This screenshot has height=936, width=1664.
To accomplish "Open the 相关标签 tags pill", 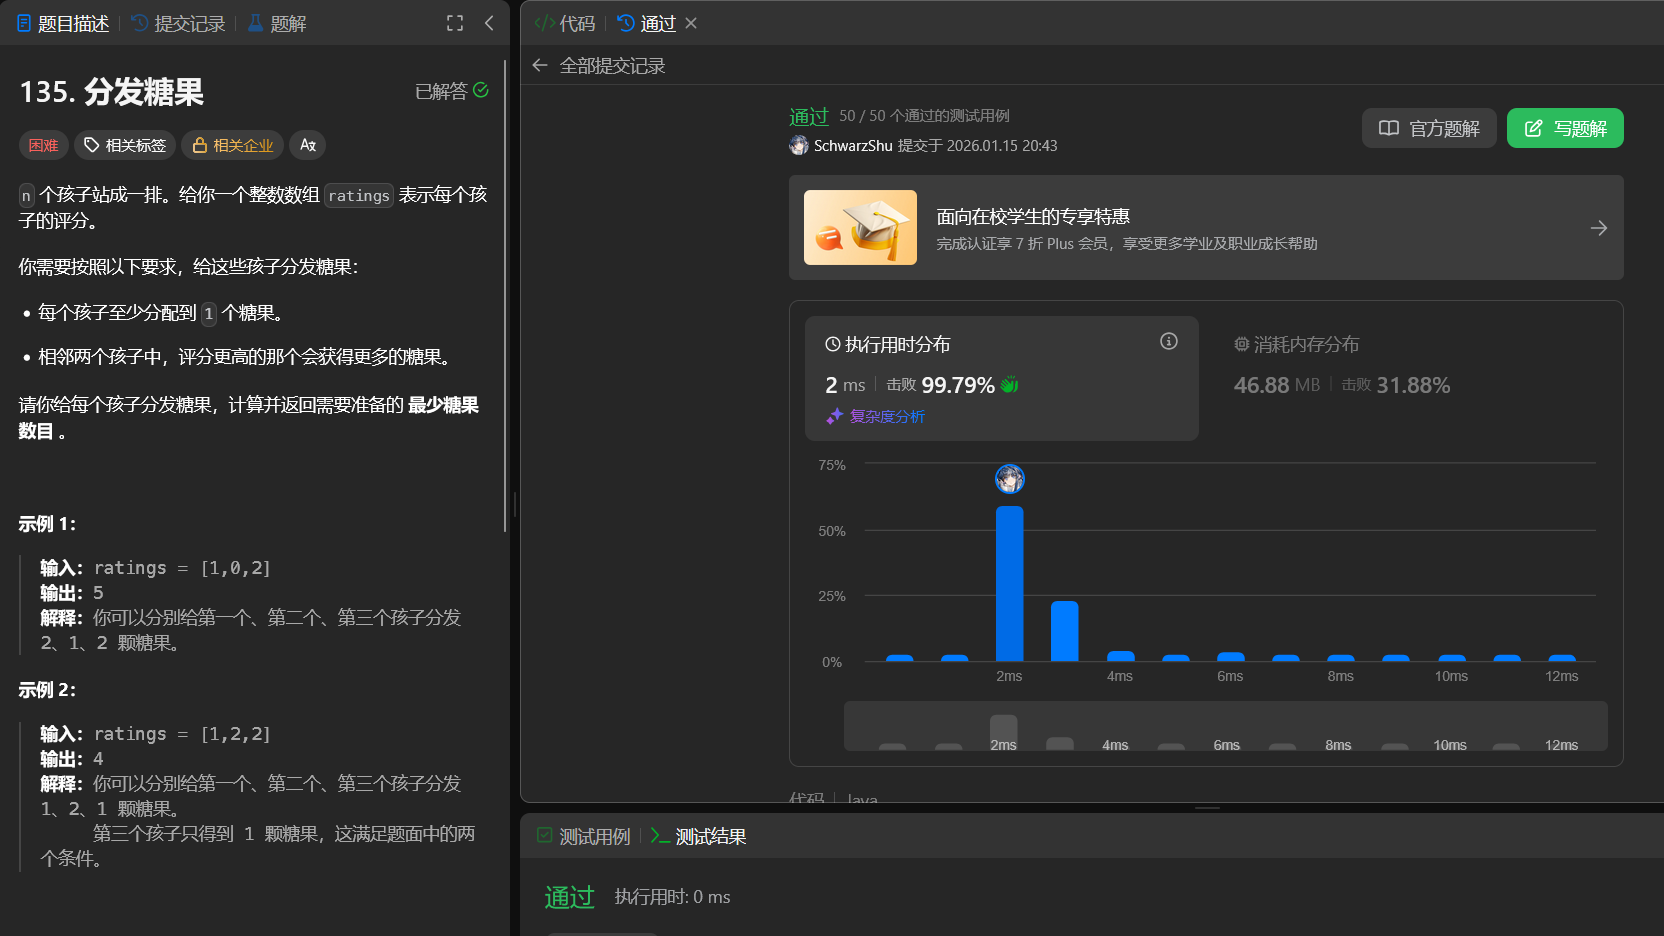I will point(125,145).
